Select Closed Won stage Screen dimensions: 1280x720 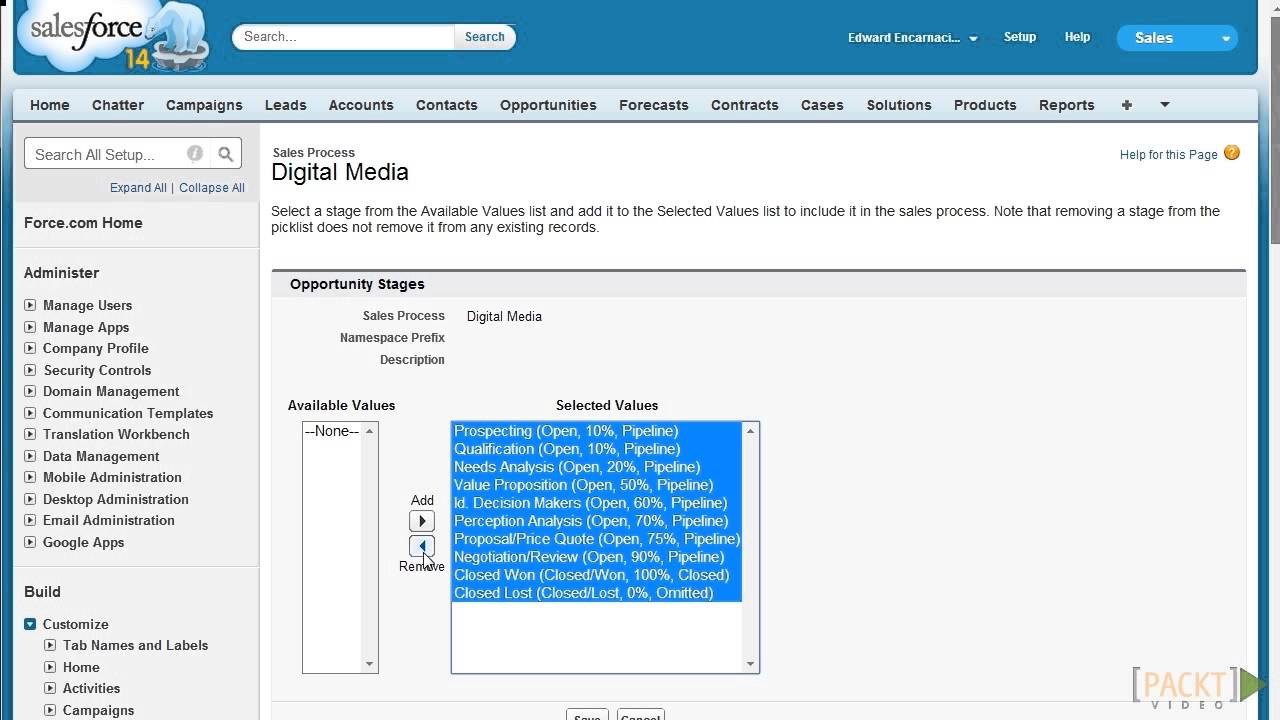pos(597,575)
